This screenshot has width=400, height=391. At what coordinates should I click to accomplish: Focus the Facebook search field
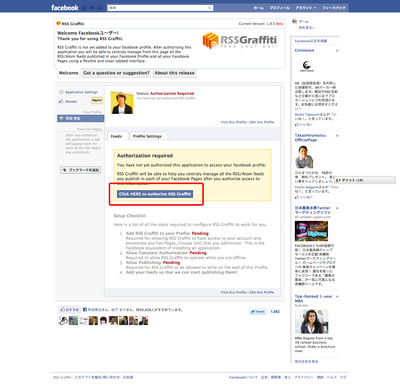click(160, 8)
